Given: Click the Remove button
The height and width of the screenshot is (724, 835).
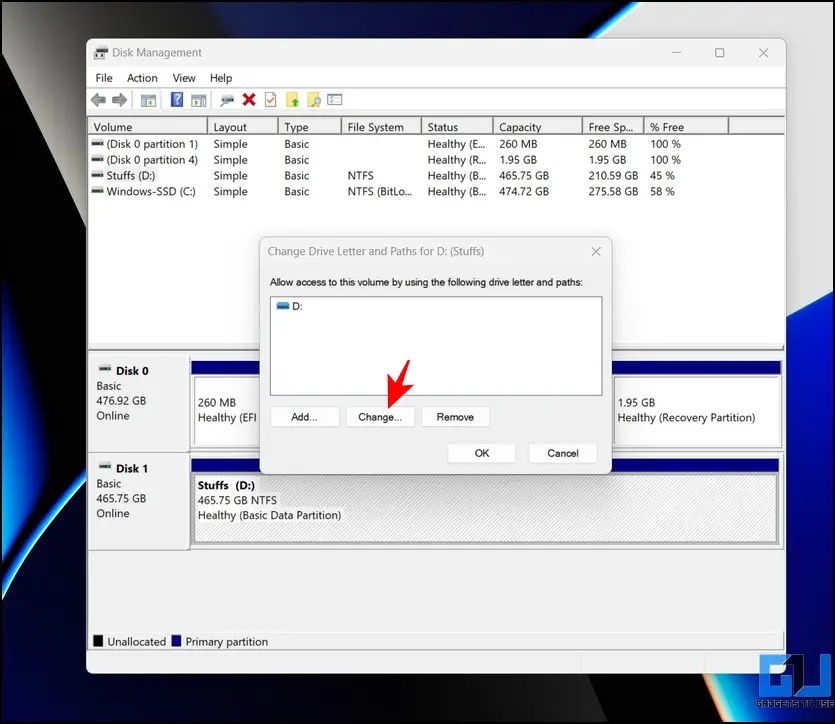Looking at the screenshot, I should (x=455, y=417).
